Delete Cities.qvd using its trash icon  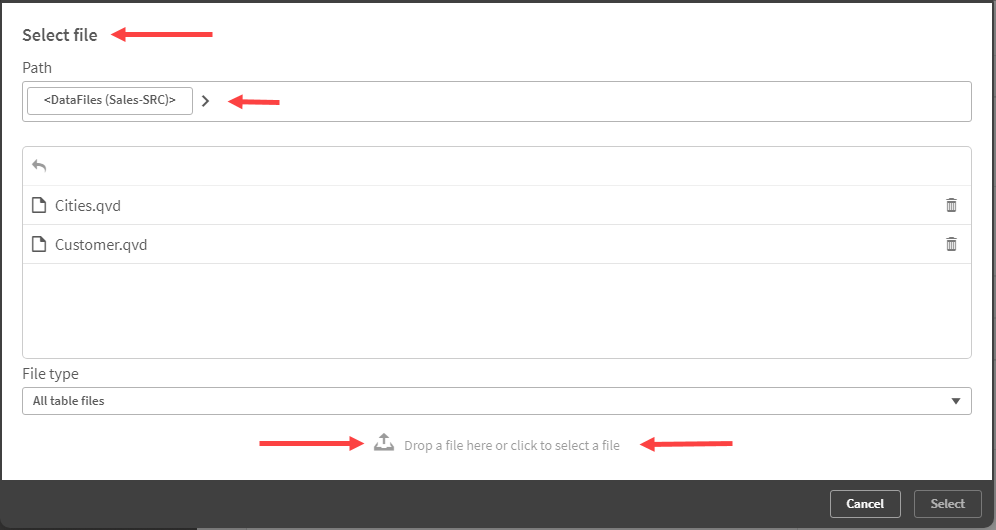pos(951,205)
